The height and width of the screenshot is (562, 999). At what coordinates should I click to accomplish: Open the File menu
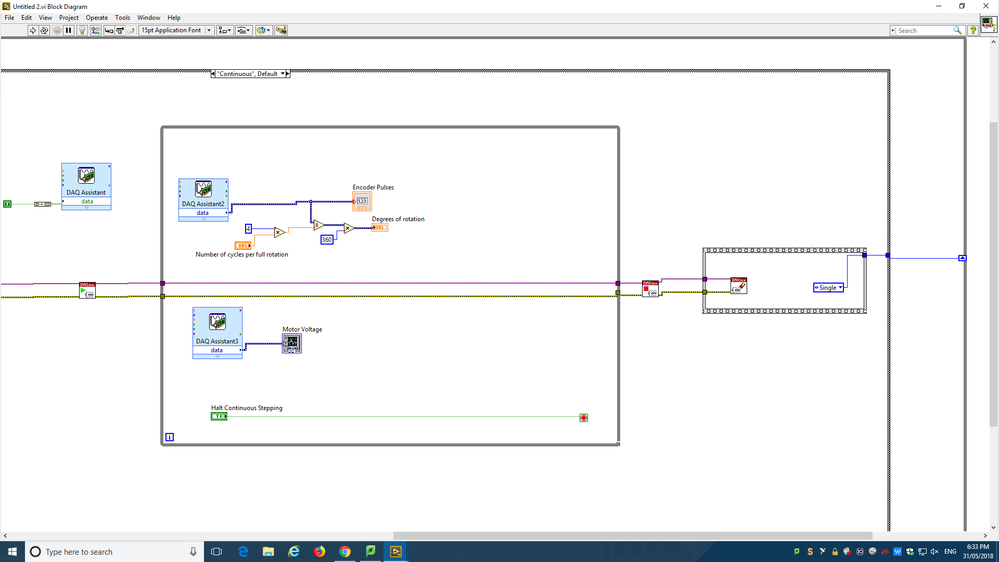[x=10, y=18]
